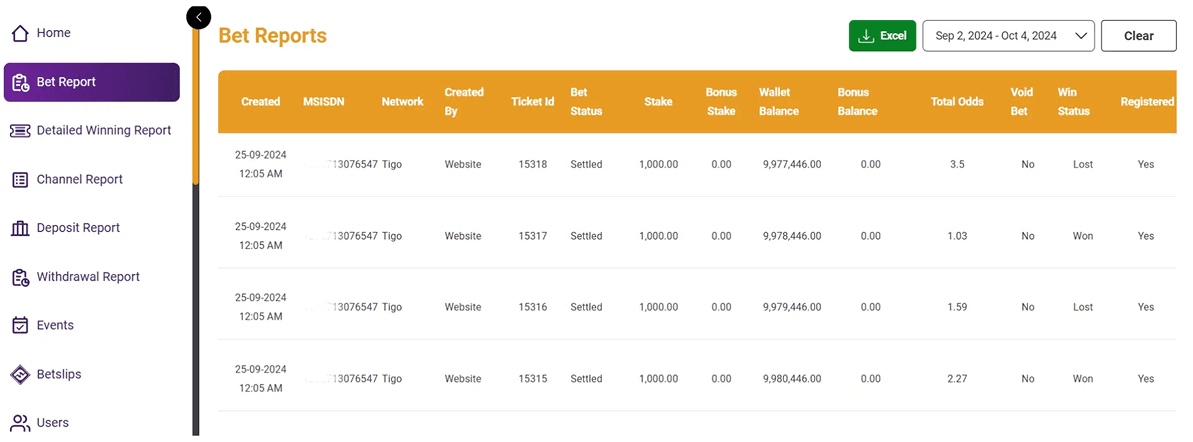Click Settled status on ticket 15318 row
The height and width of the screenshot is (442, 1193).
click(586, 164)
